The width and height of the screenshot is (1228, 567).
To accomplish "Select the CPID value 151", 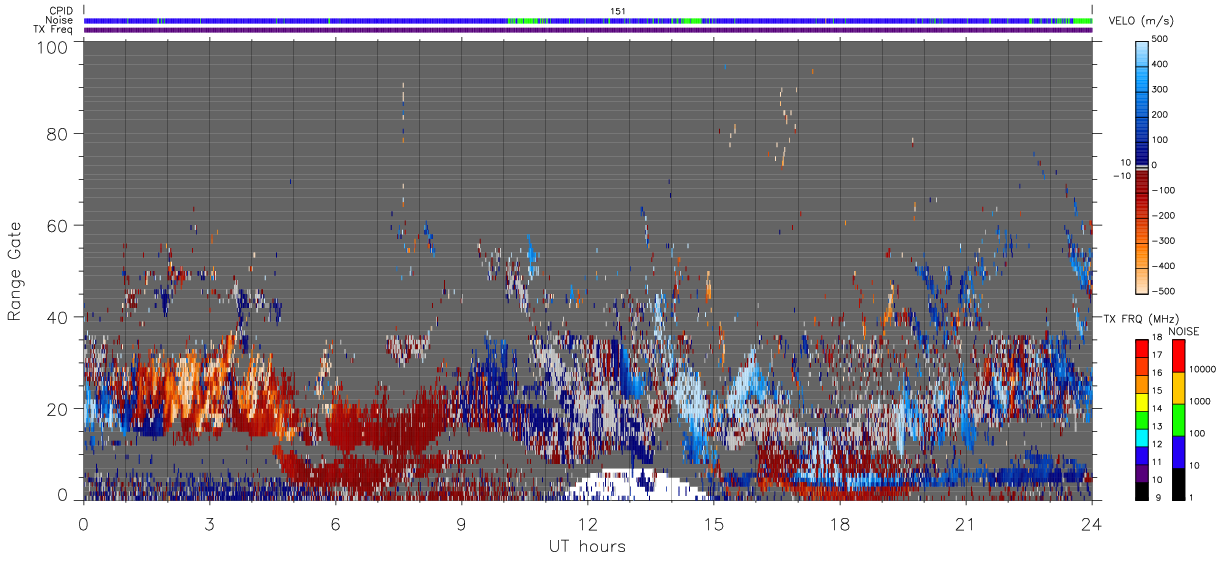I will point(617,11).
